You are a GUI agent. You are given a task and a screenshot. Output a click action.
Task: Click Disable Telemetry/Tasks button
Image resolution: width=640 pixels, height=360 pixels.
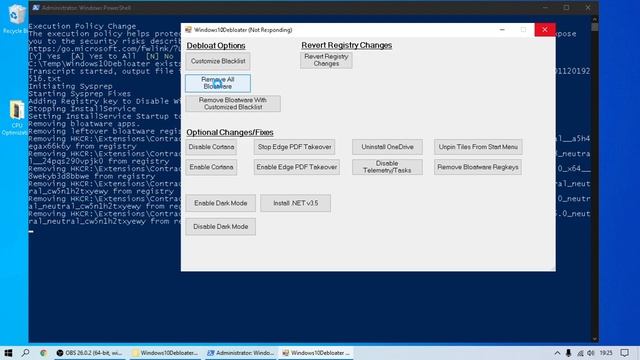coord(387,167)
